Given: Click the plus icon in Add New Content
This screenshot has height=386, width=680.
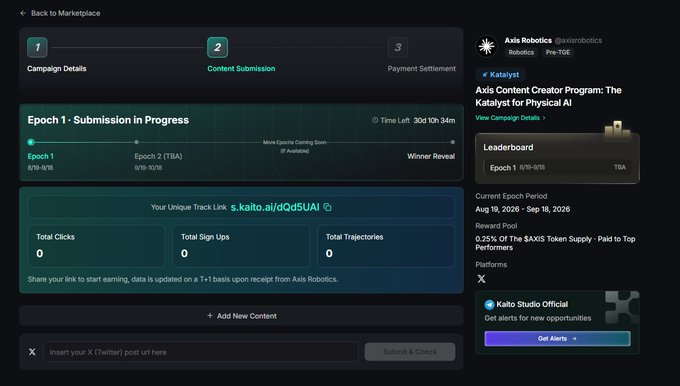Looking at the screenshot, I should click(x=210, y=316).
